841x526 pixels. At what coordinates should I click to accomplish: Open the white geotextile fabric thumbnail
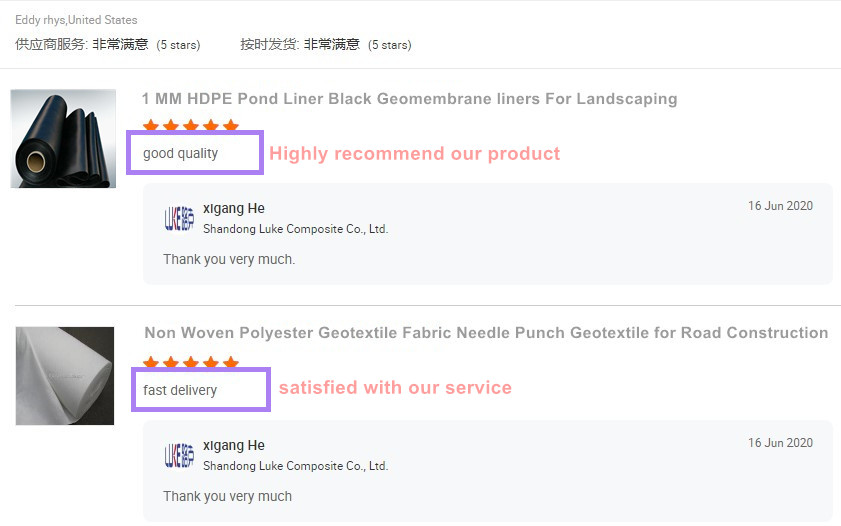click(64, 375)
